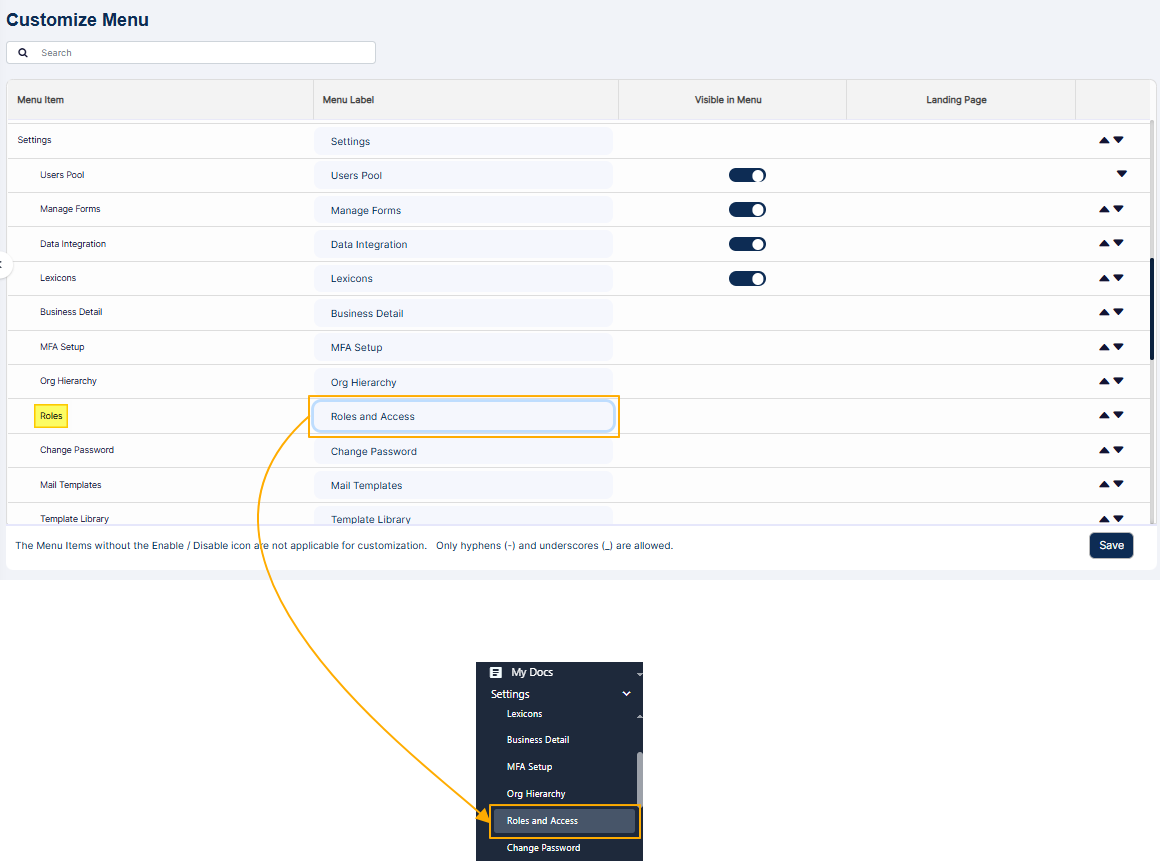Select Change Password in the preview menu
Viewport: 1160px width, 866px height.
coord(543,847)
